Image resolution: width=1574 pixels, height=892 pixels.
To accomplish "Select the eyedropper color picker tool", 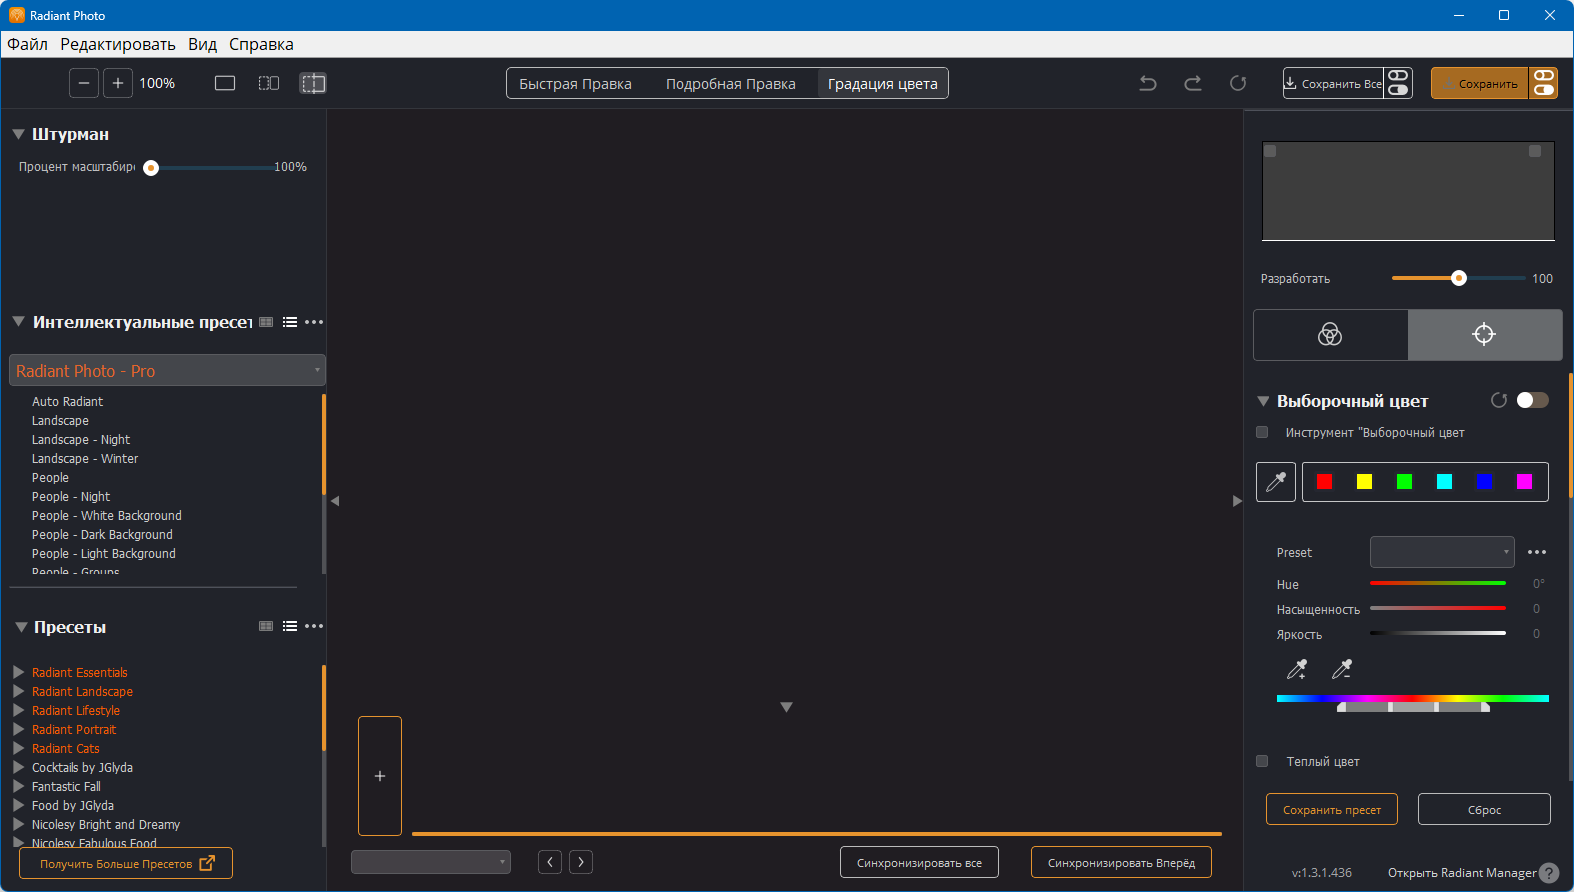I will 1276,482.
